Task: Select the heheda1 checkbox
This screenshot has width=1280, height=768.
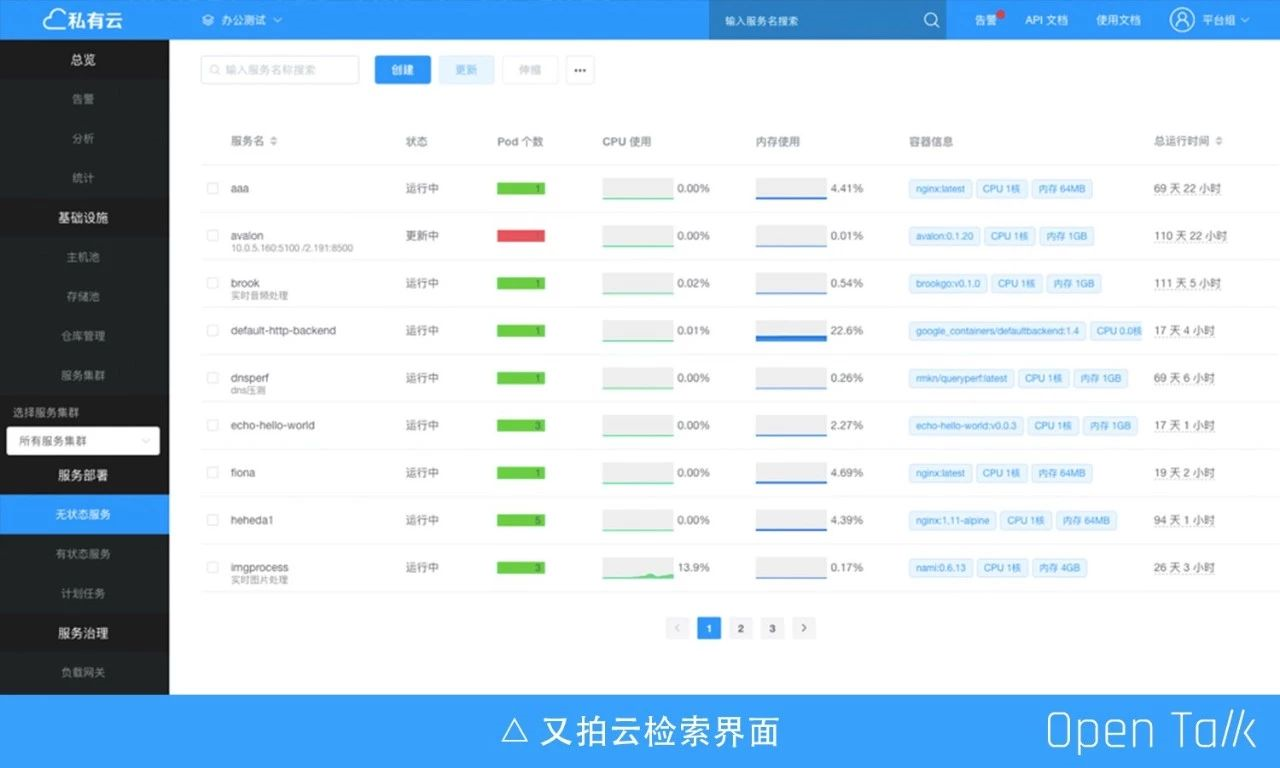Action: tap(212, 520)
